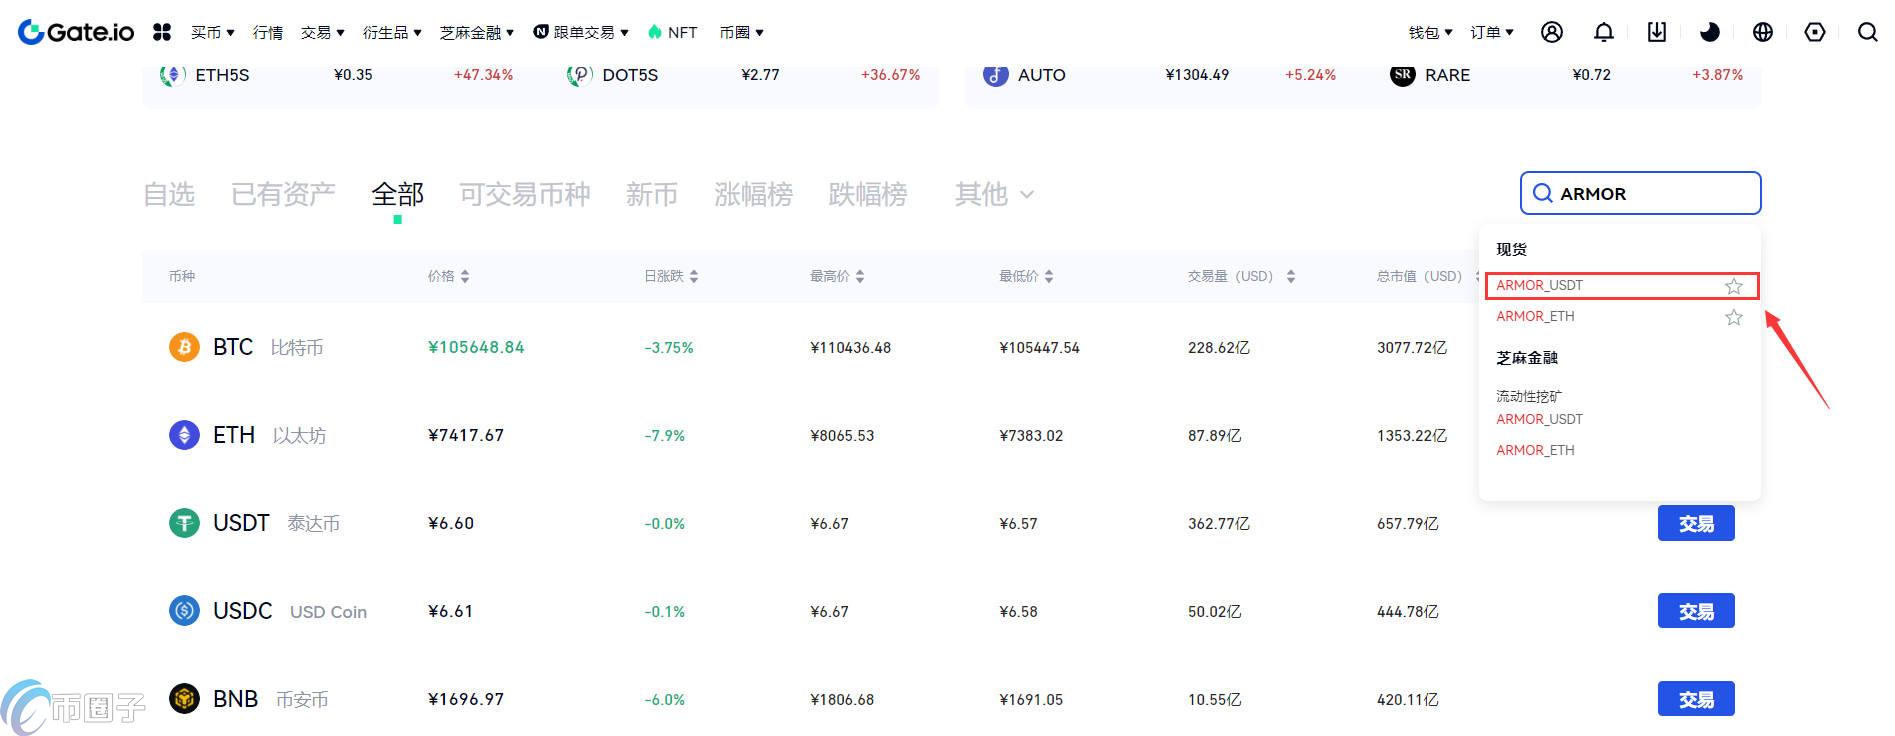
Task: Sort by daily change column arrows
Action: tap(694, 276)
